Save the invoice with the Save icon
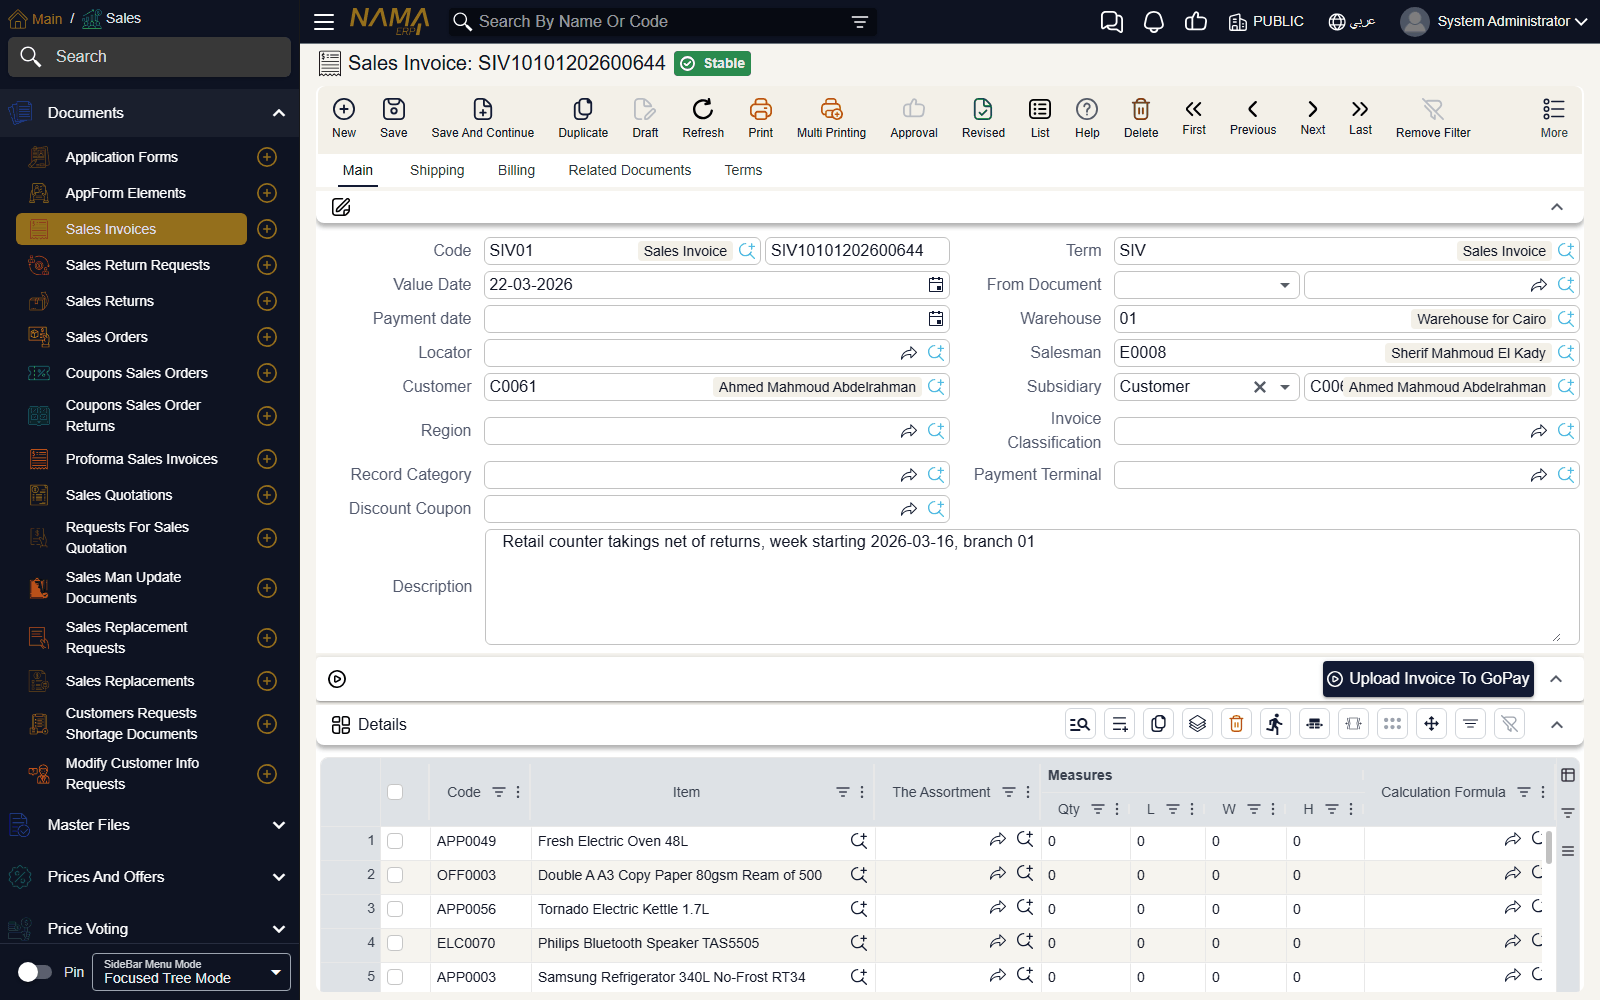Viewport: 1600px width, 1000px height. [x=394, y=118]
